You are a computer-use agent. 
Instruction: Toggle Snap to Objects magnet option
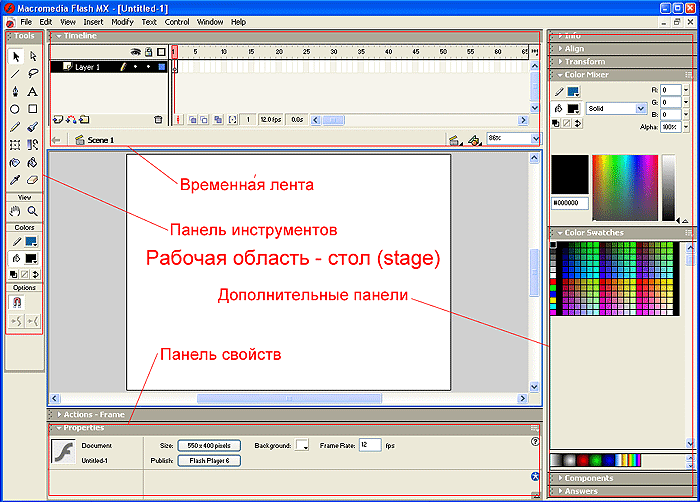17,302
